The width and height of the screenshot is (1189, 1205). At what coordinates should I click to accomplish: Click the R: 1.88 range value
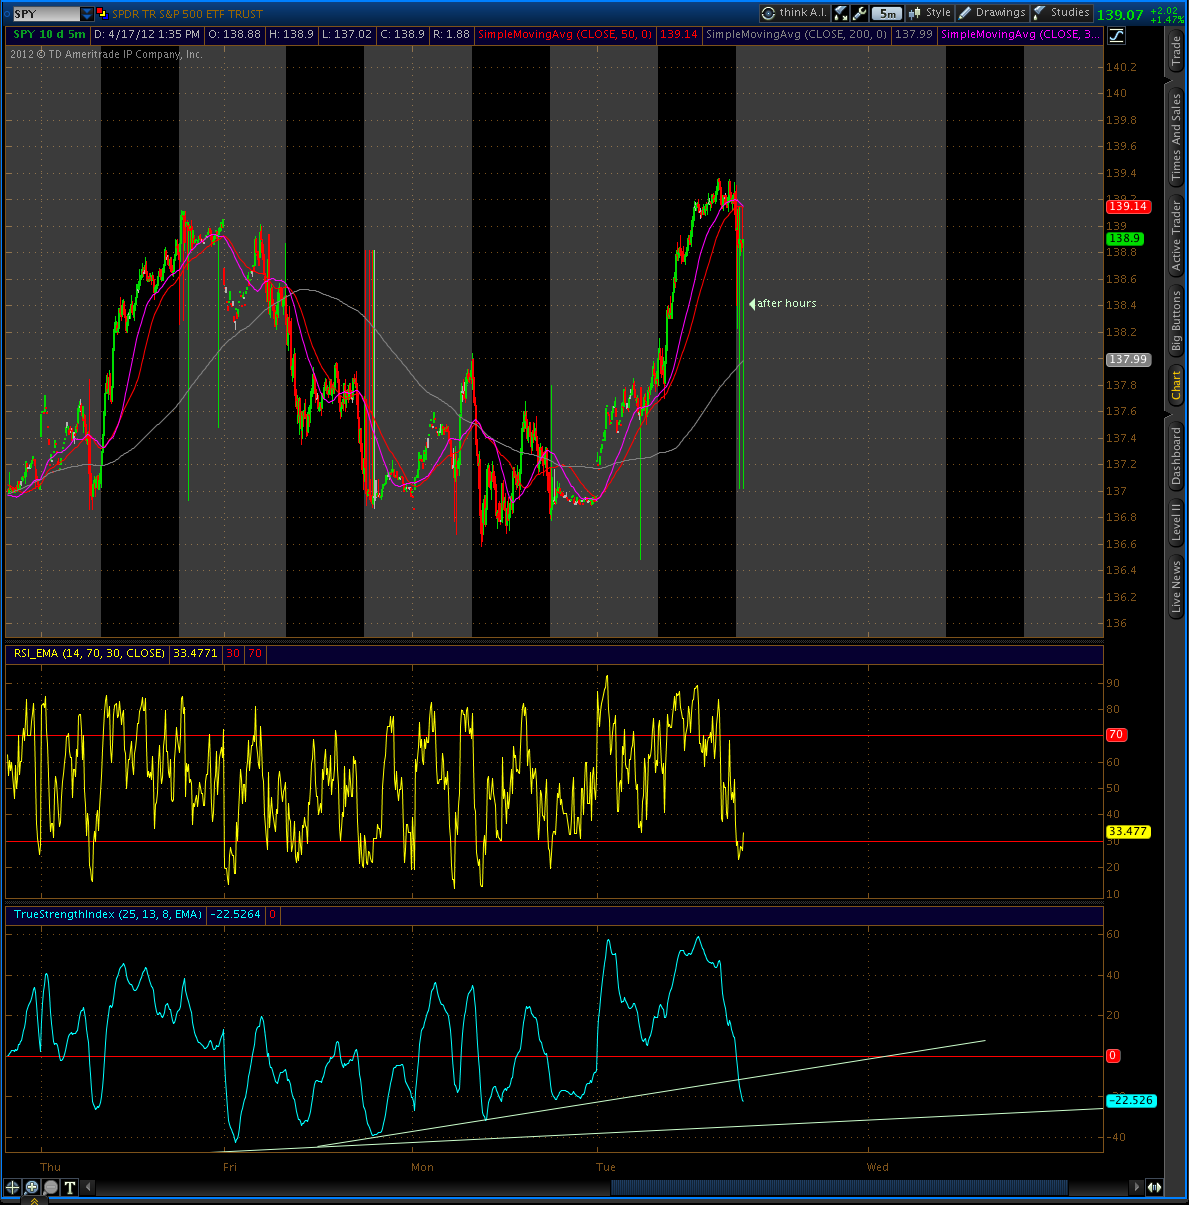(x=451, y=34)
